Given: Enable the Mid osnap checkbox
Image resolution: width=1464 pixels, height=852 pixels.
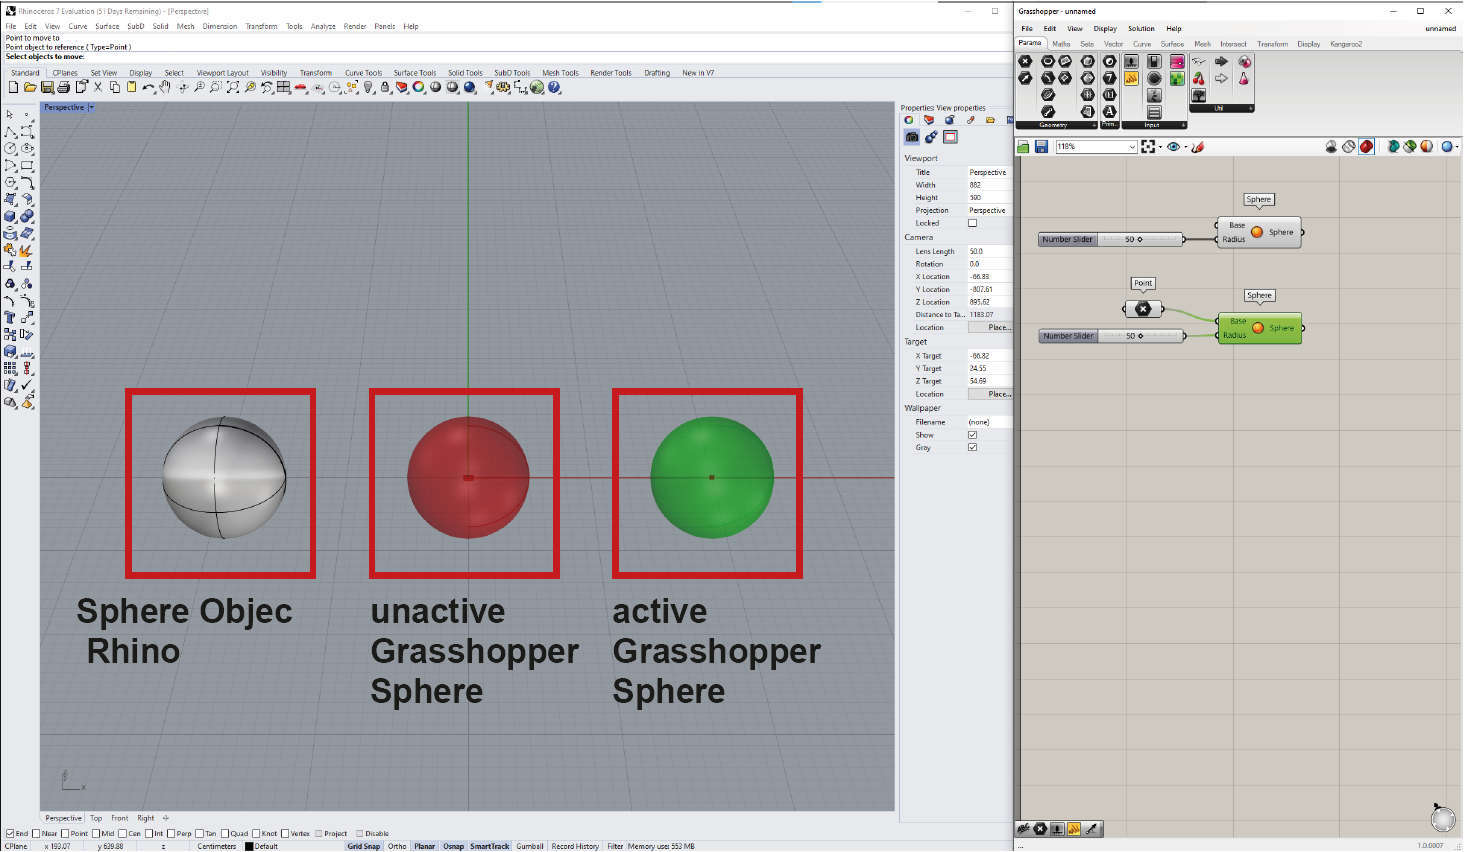Looking at the screenshot, I should (x=96, y=833).
